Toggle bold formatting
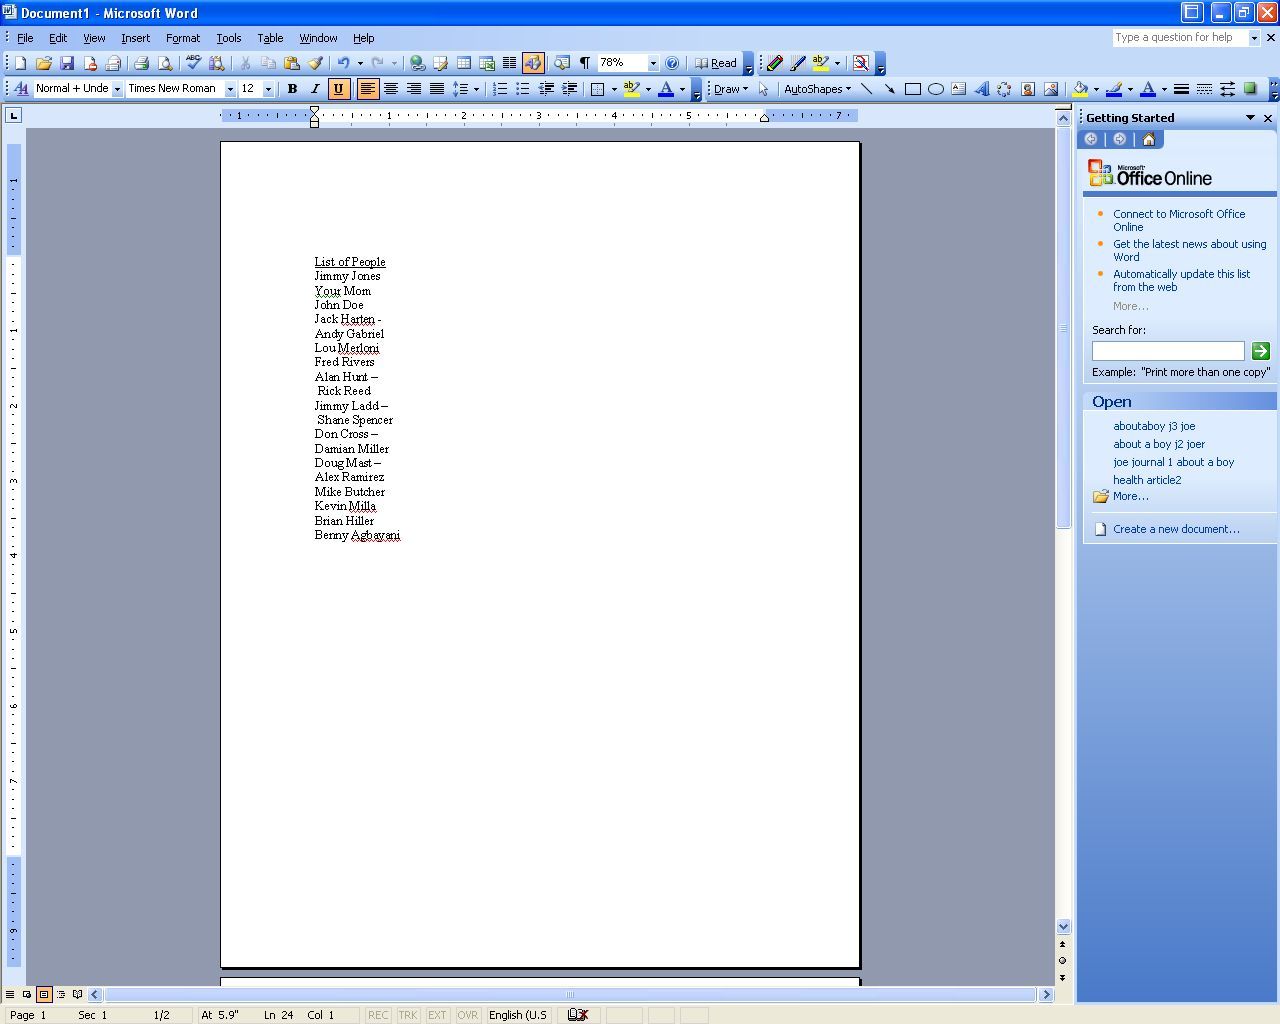Viewport: 1280px width, 1024px height. (x=292, y=89)
